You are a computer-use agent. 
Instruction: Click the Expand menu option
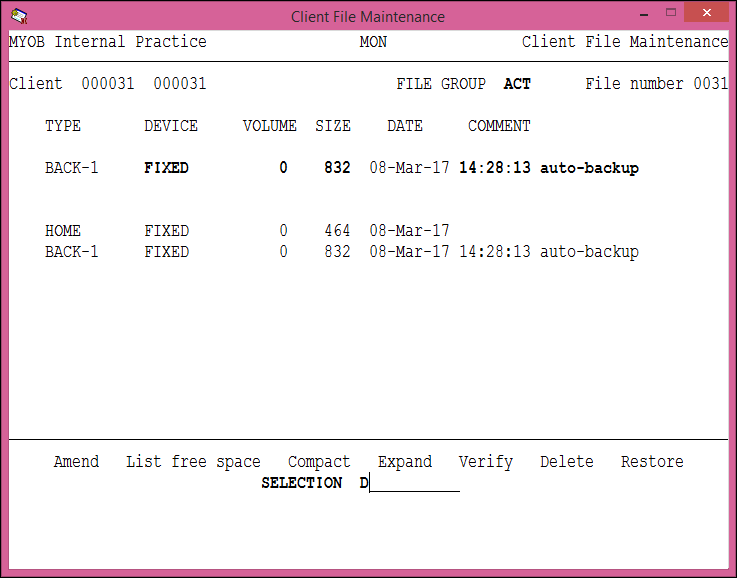[x=405, y=462]
